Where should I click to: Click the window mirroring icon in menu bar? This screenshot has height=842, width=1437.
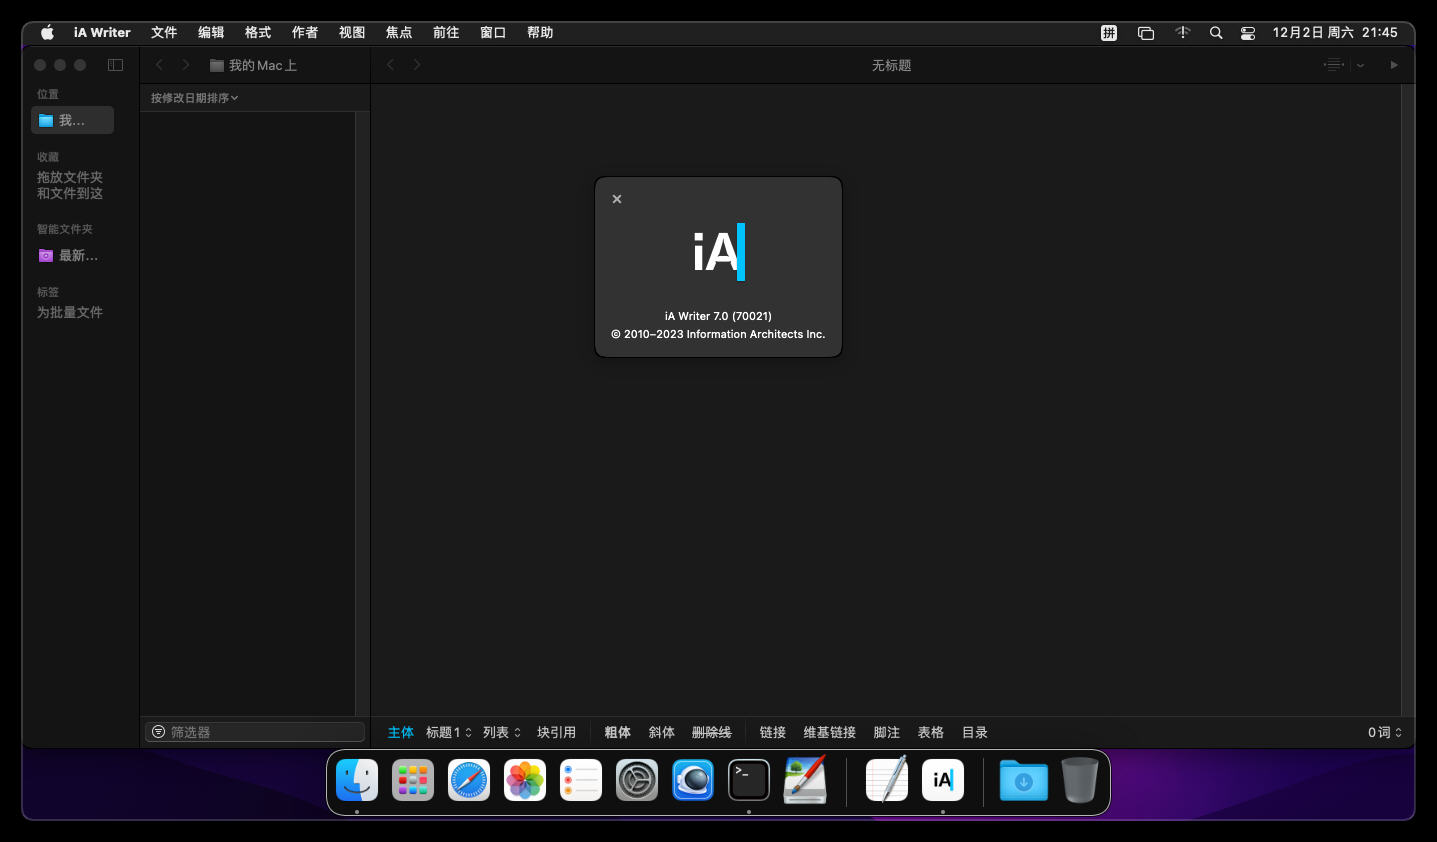pos(1146,32)
